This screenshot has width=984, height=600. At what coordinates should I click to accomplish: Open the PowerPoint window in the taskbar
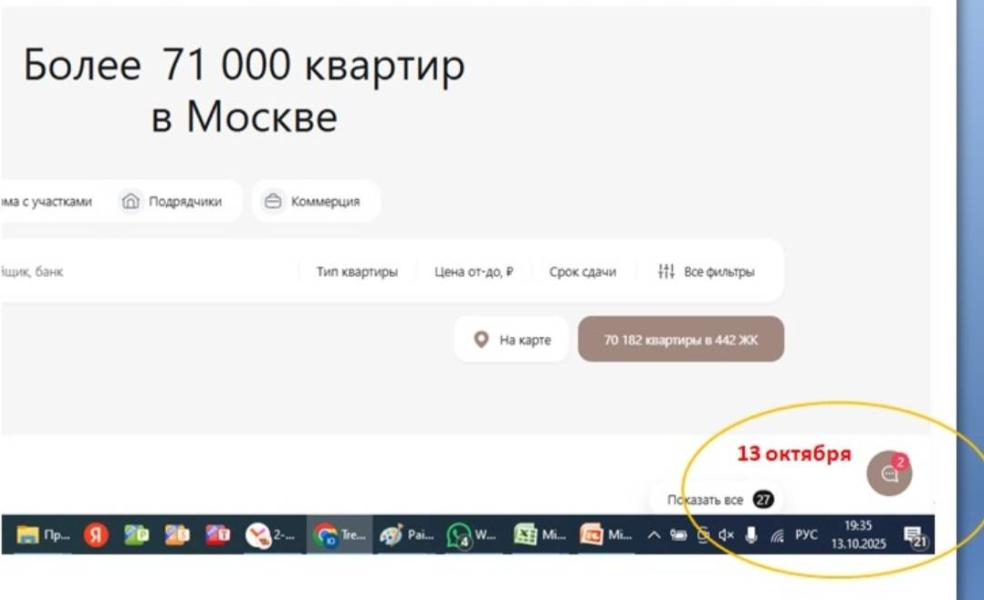(606, 535)
